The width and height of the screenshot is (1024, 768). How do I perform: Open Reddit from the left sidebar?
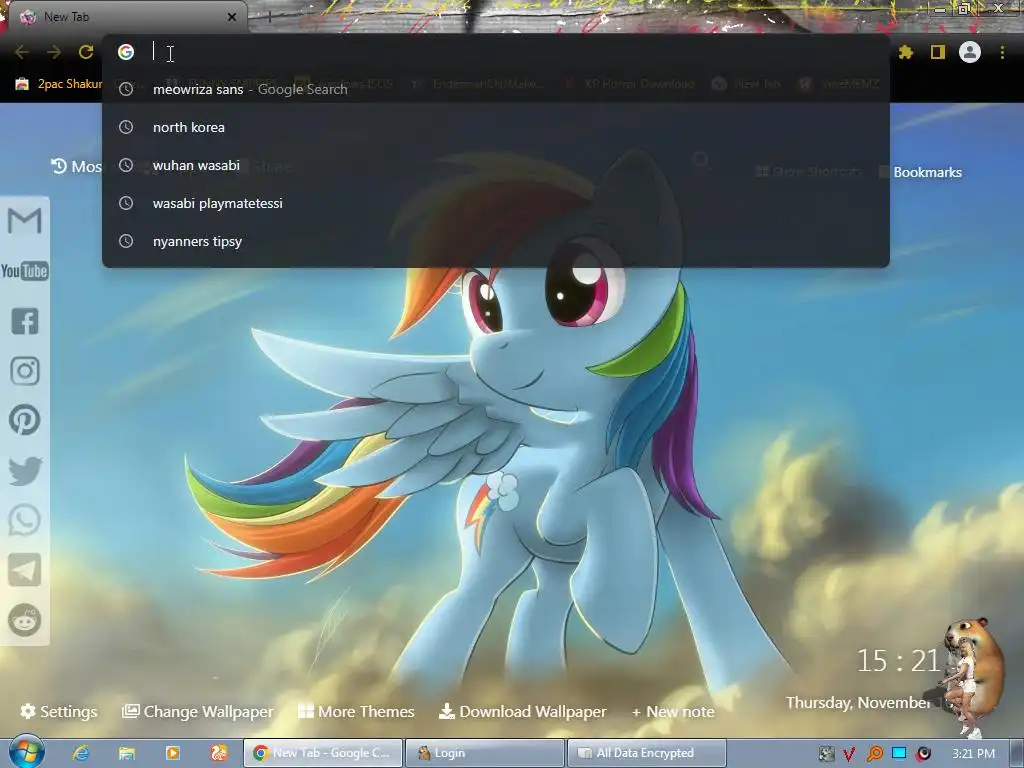25,620
